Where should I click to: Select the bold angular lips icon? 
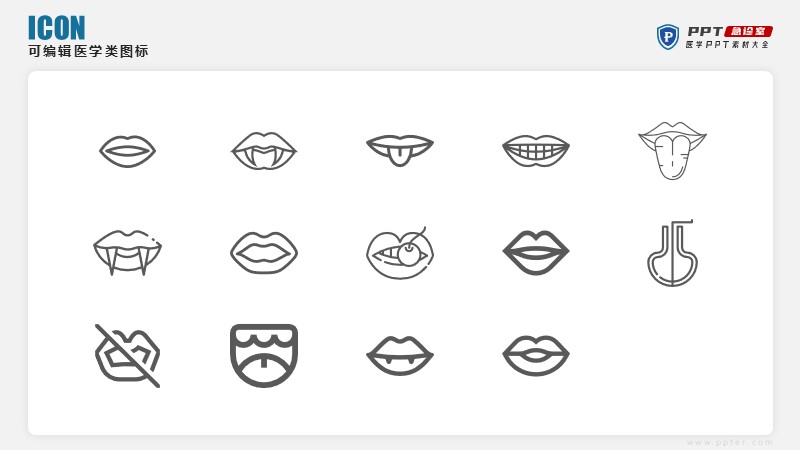[x=536, y=253]
